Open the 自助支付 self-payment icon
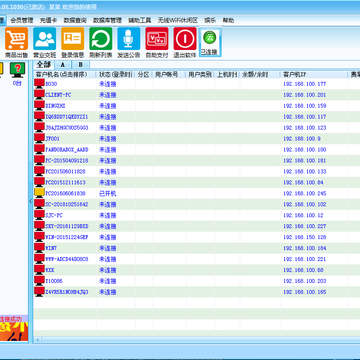The width and height of the screenshot is (360, 360). coord(157,43)
